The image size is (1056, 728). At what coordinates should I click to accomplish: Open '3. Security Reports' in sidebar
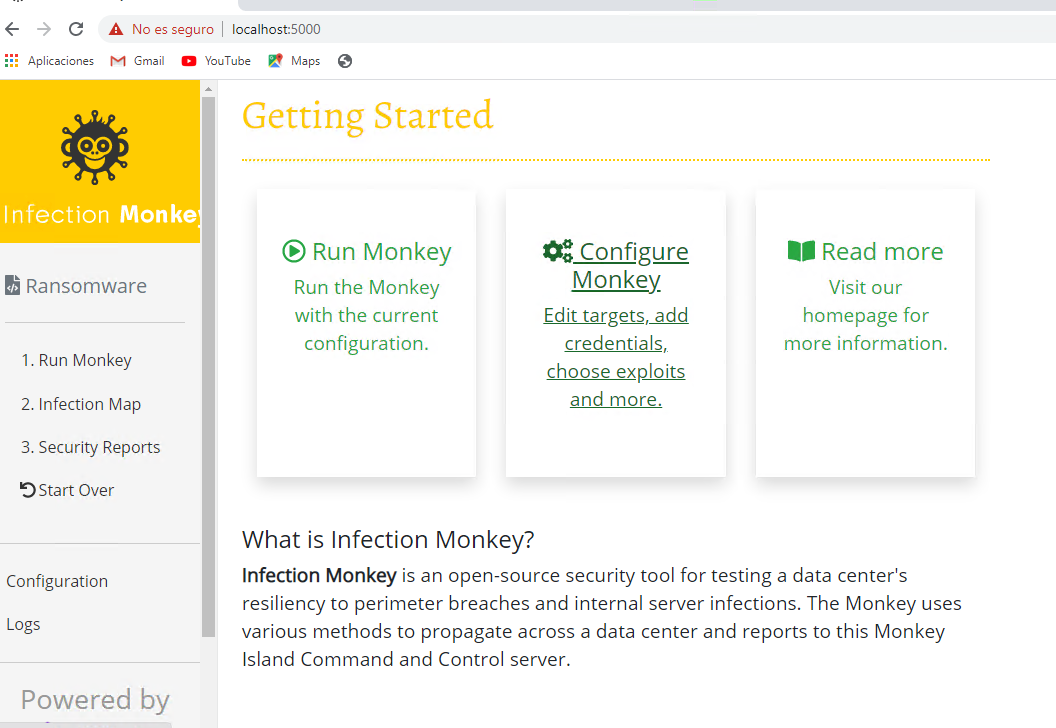(x=91, y=447)
